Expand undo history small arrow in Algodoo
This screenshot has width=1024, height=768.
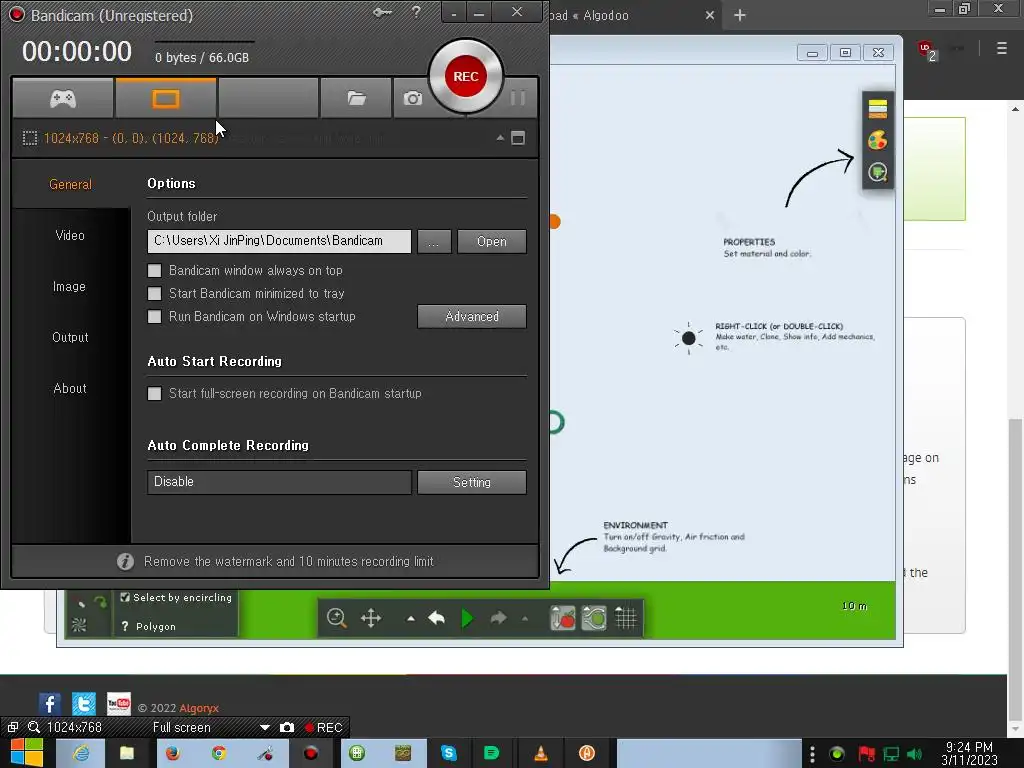[411, 618]
